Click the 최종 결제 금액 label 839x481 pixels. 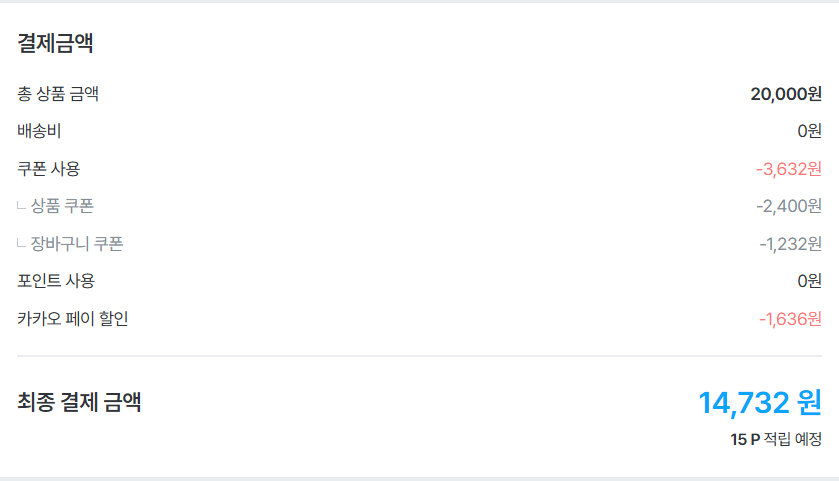click(x=79, y=403)
